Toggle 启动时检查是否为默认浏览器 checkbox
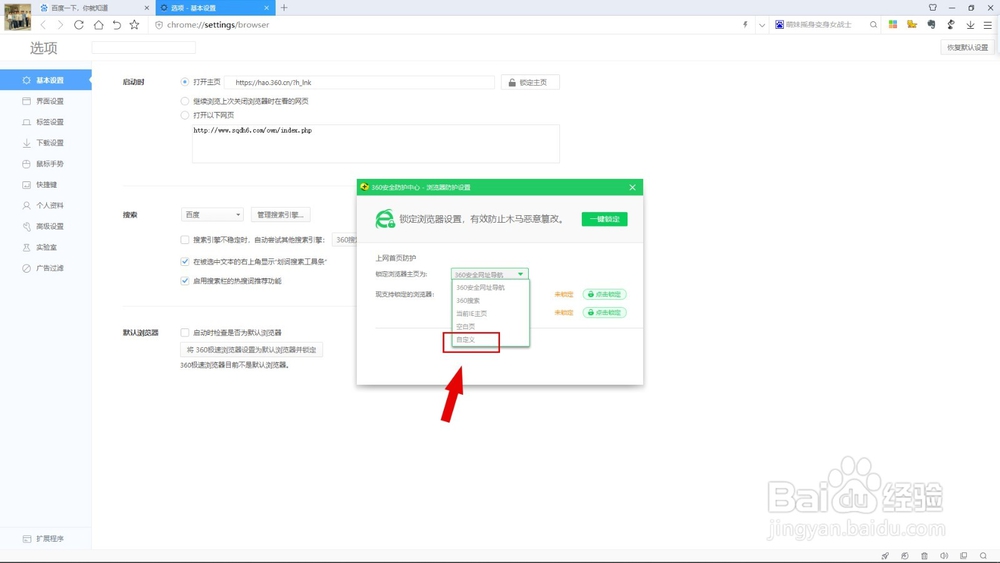The width and height of the screenshot is (1000, 563). coord(184,332)
